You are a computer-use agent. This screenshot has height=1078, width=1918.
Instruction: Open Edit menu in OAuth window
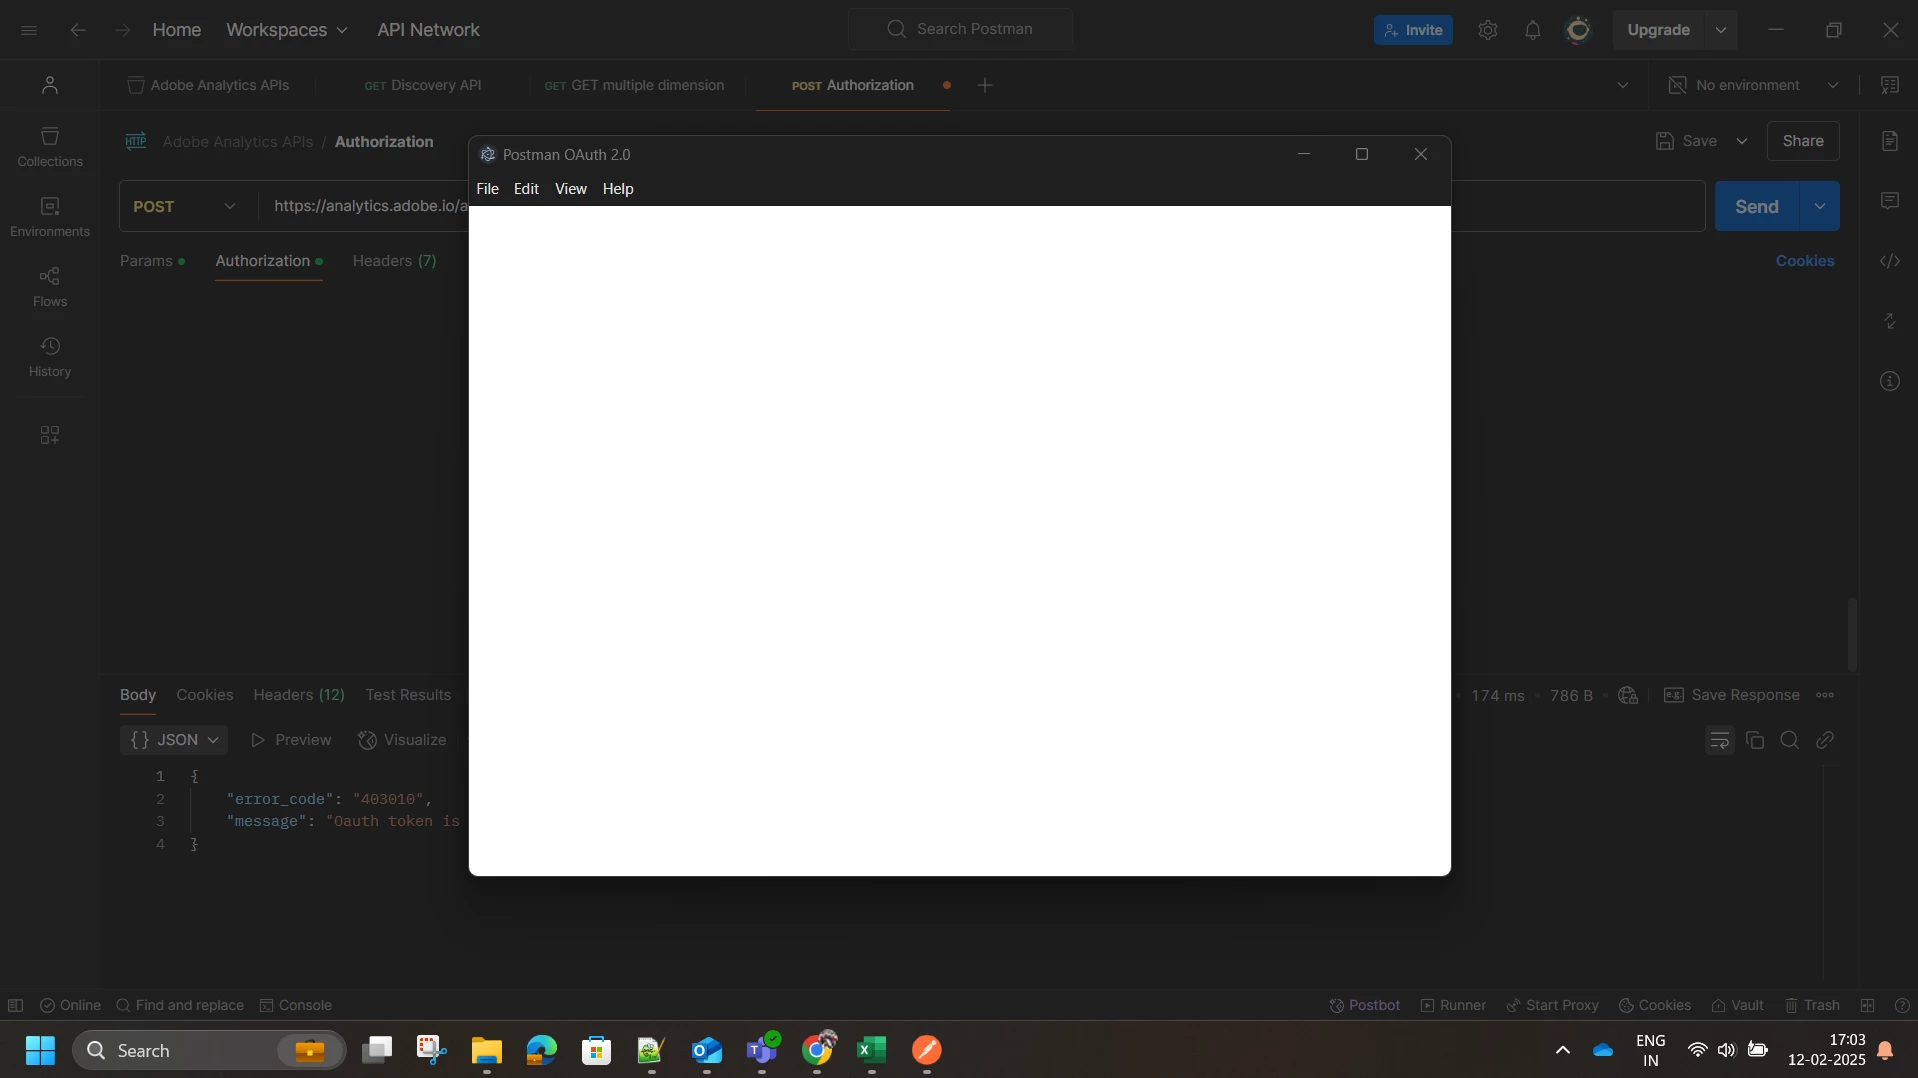[526, 189]
